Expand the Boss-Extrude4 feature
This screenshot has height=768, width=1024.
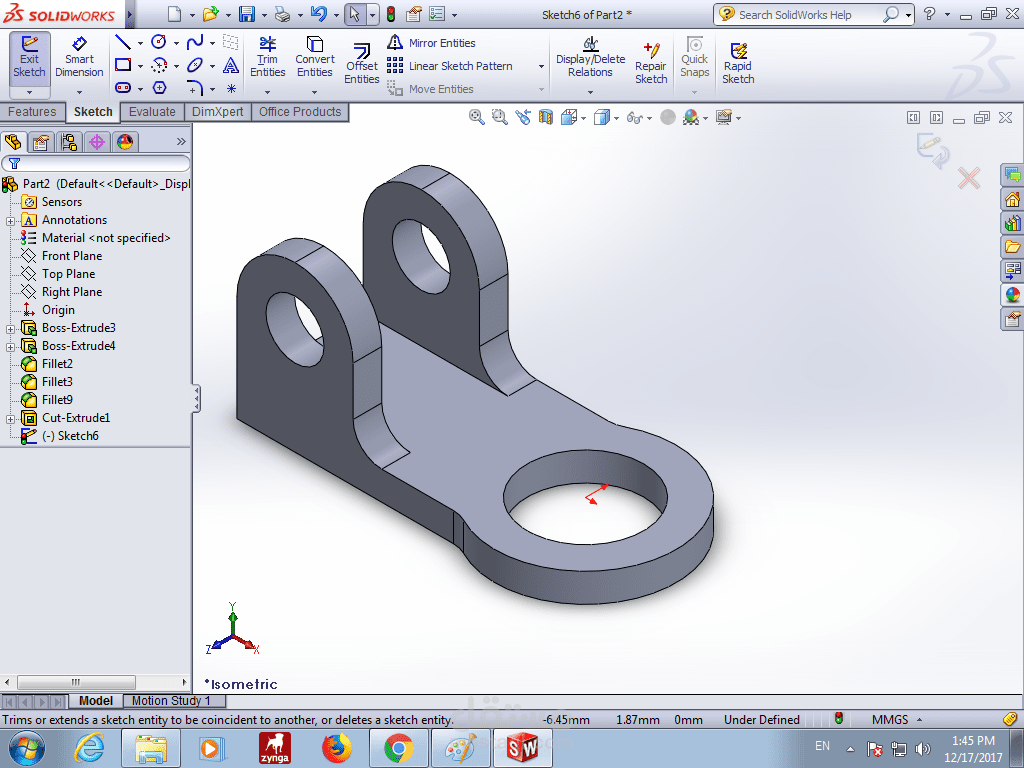coord(10,347)
